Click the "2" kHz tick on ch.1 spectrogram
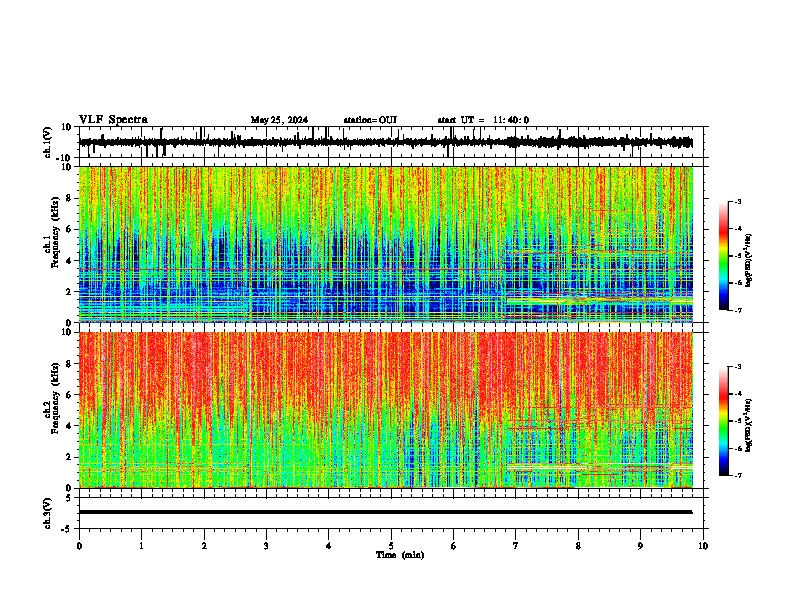The height and width of the screenshot is (612, 792). coord(70,292)
